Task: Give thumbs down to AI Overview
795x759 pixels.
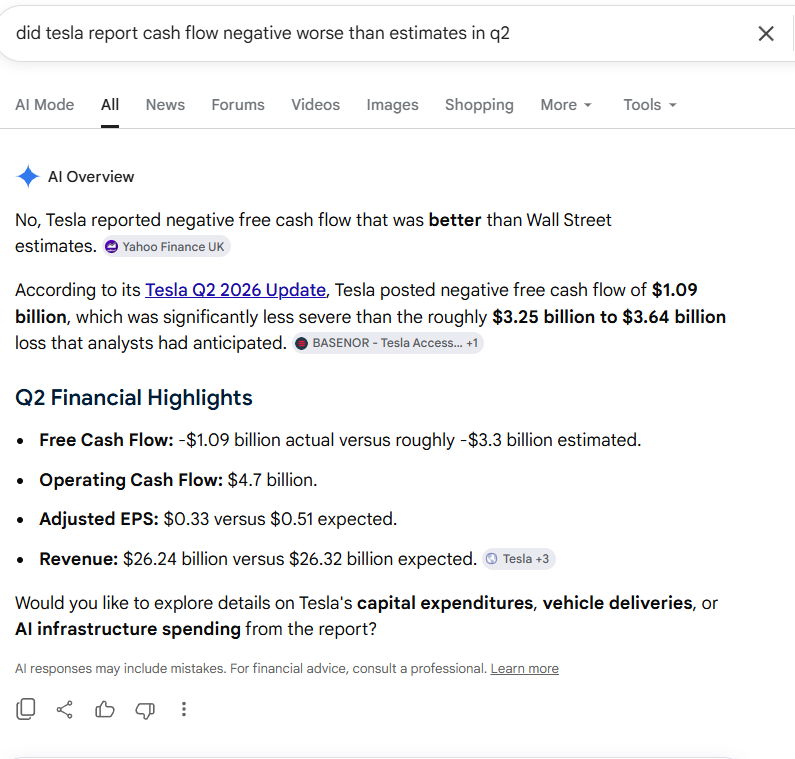Action: [145, 710]
